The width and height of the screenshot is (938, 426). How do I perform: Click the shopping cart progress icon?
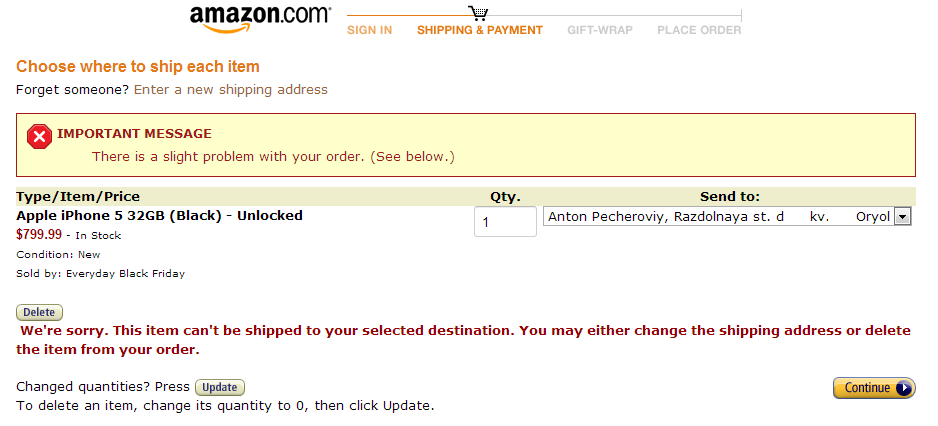[478, 13]
